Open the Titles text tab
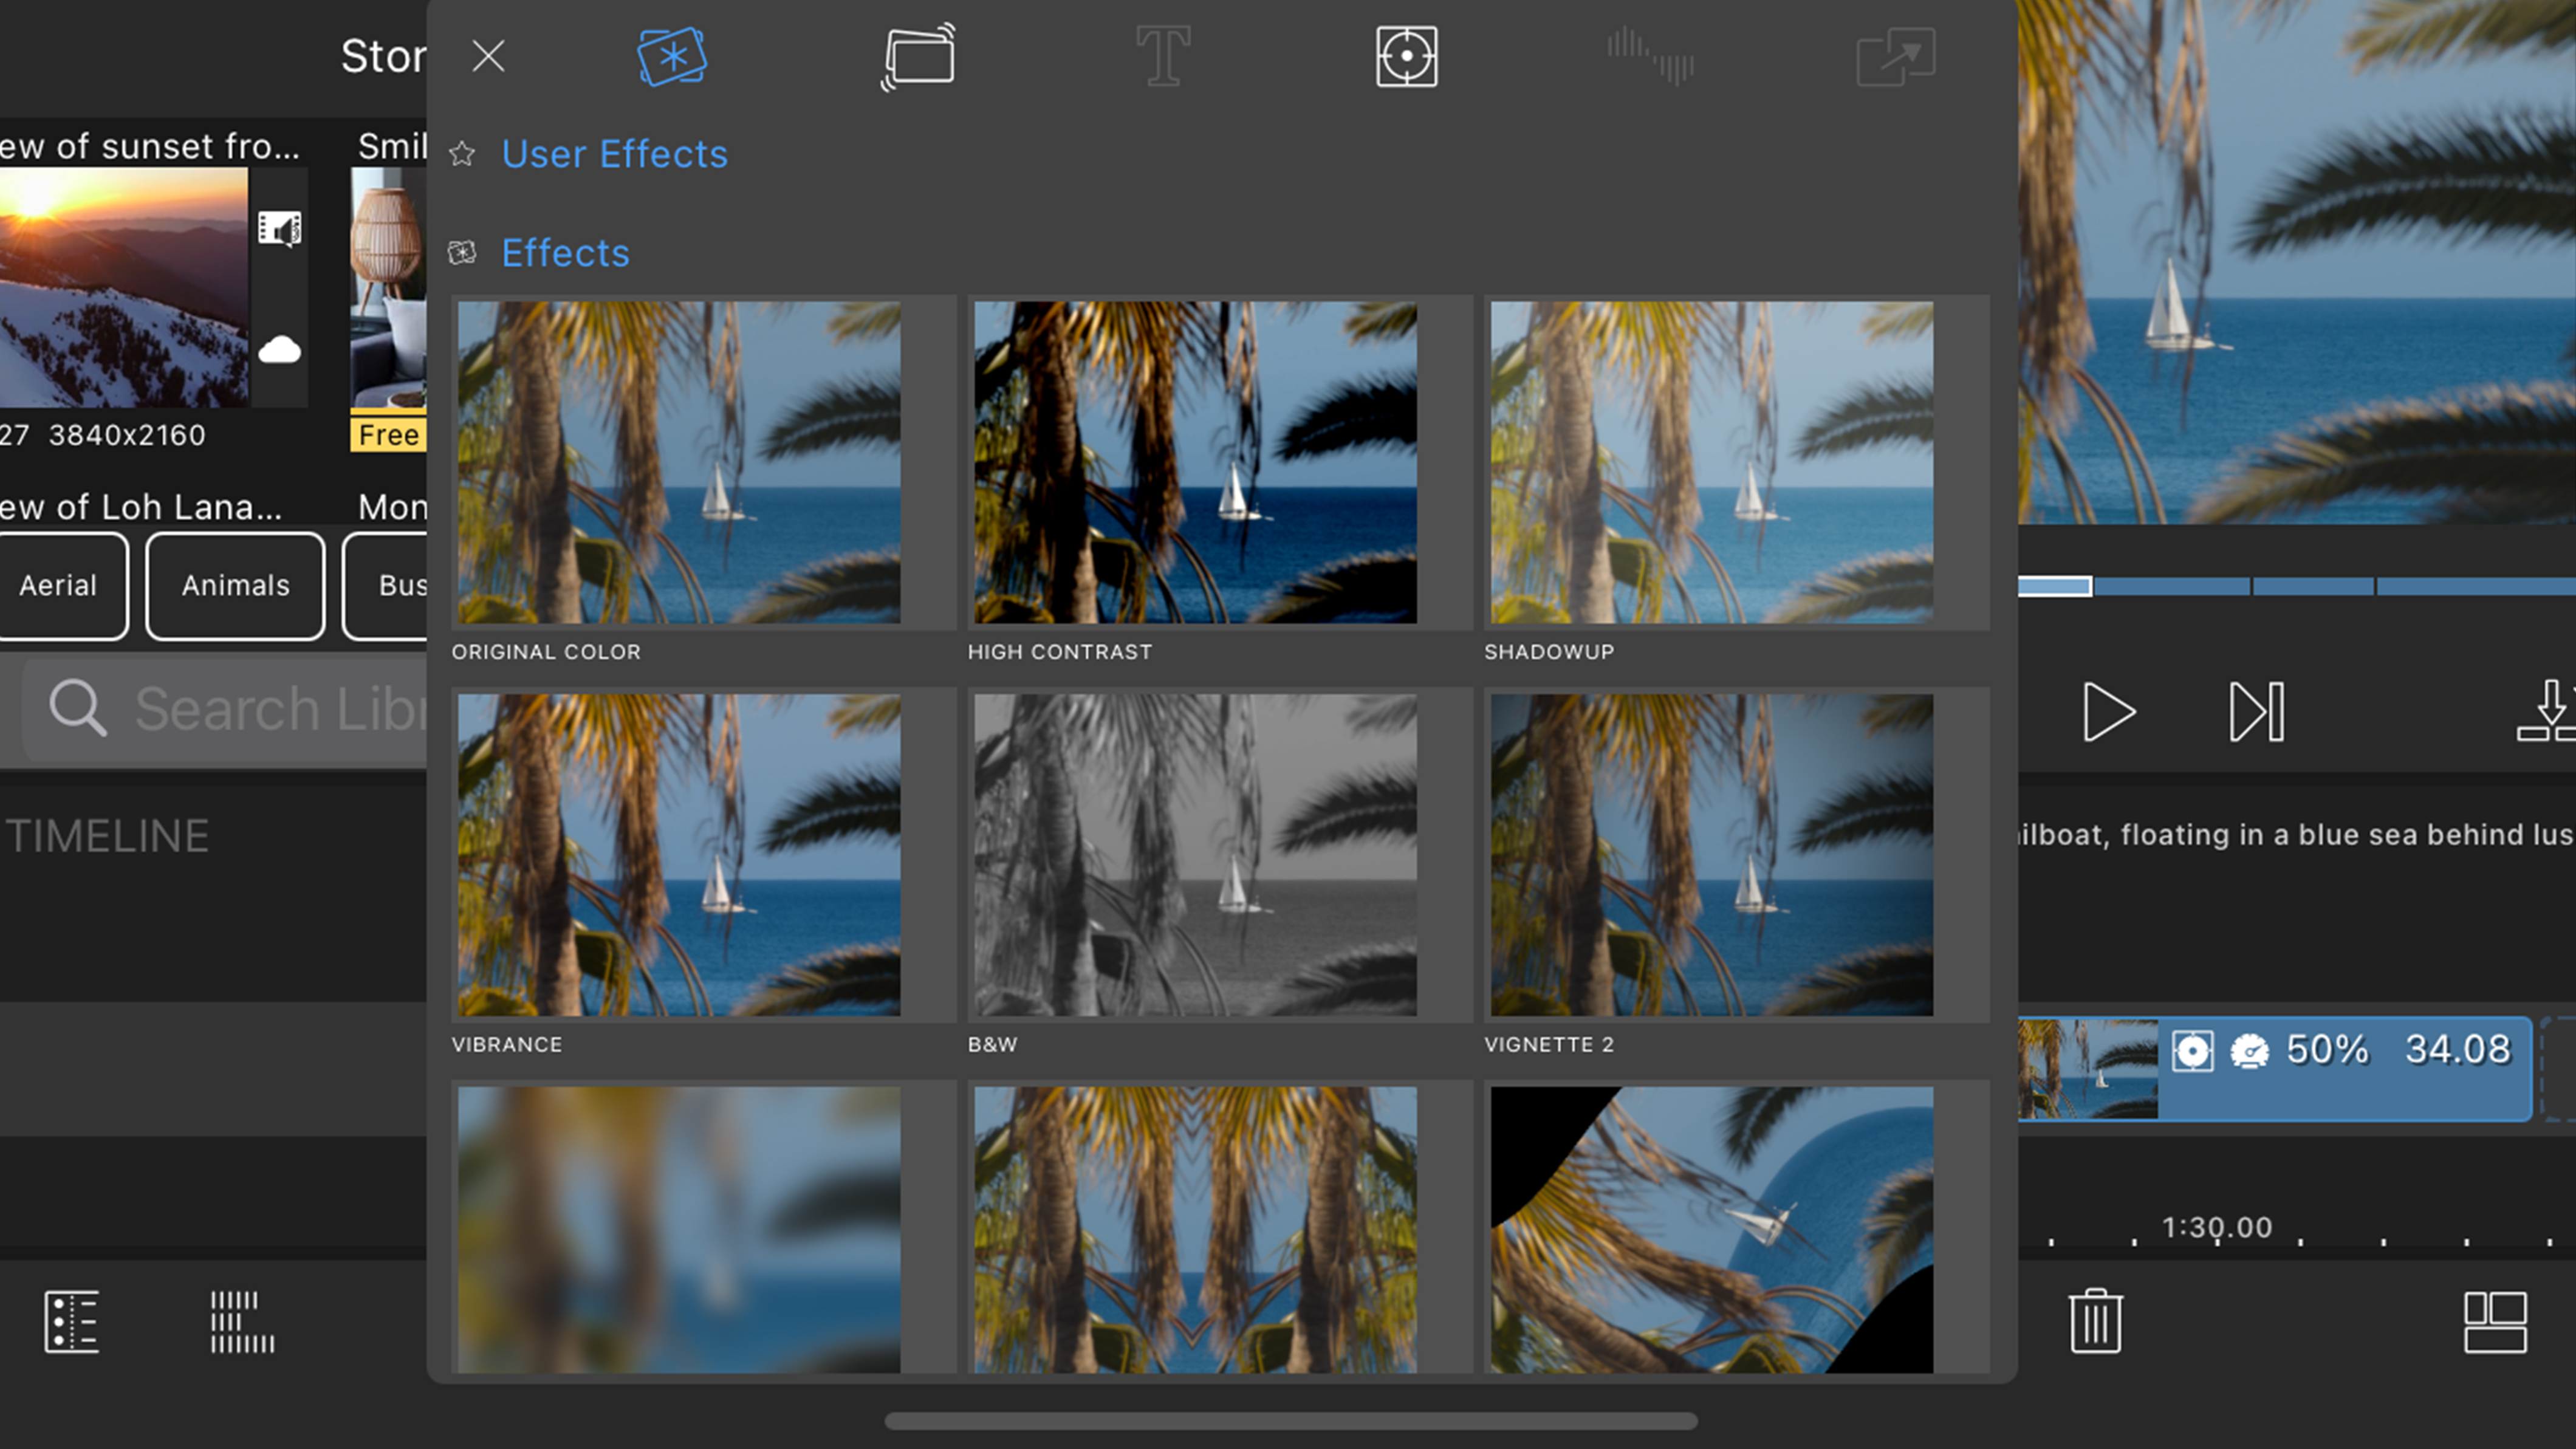This screenshot has width=2576, height=1449. coord(1163,57)
